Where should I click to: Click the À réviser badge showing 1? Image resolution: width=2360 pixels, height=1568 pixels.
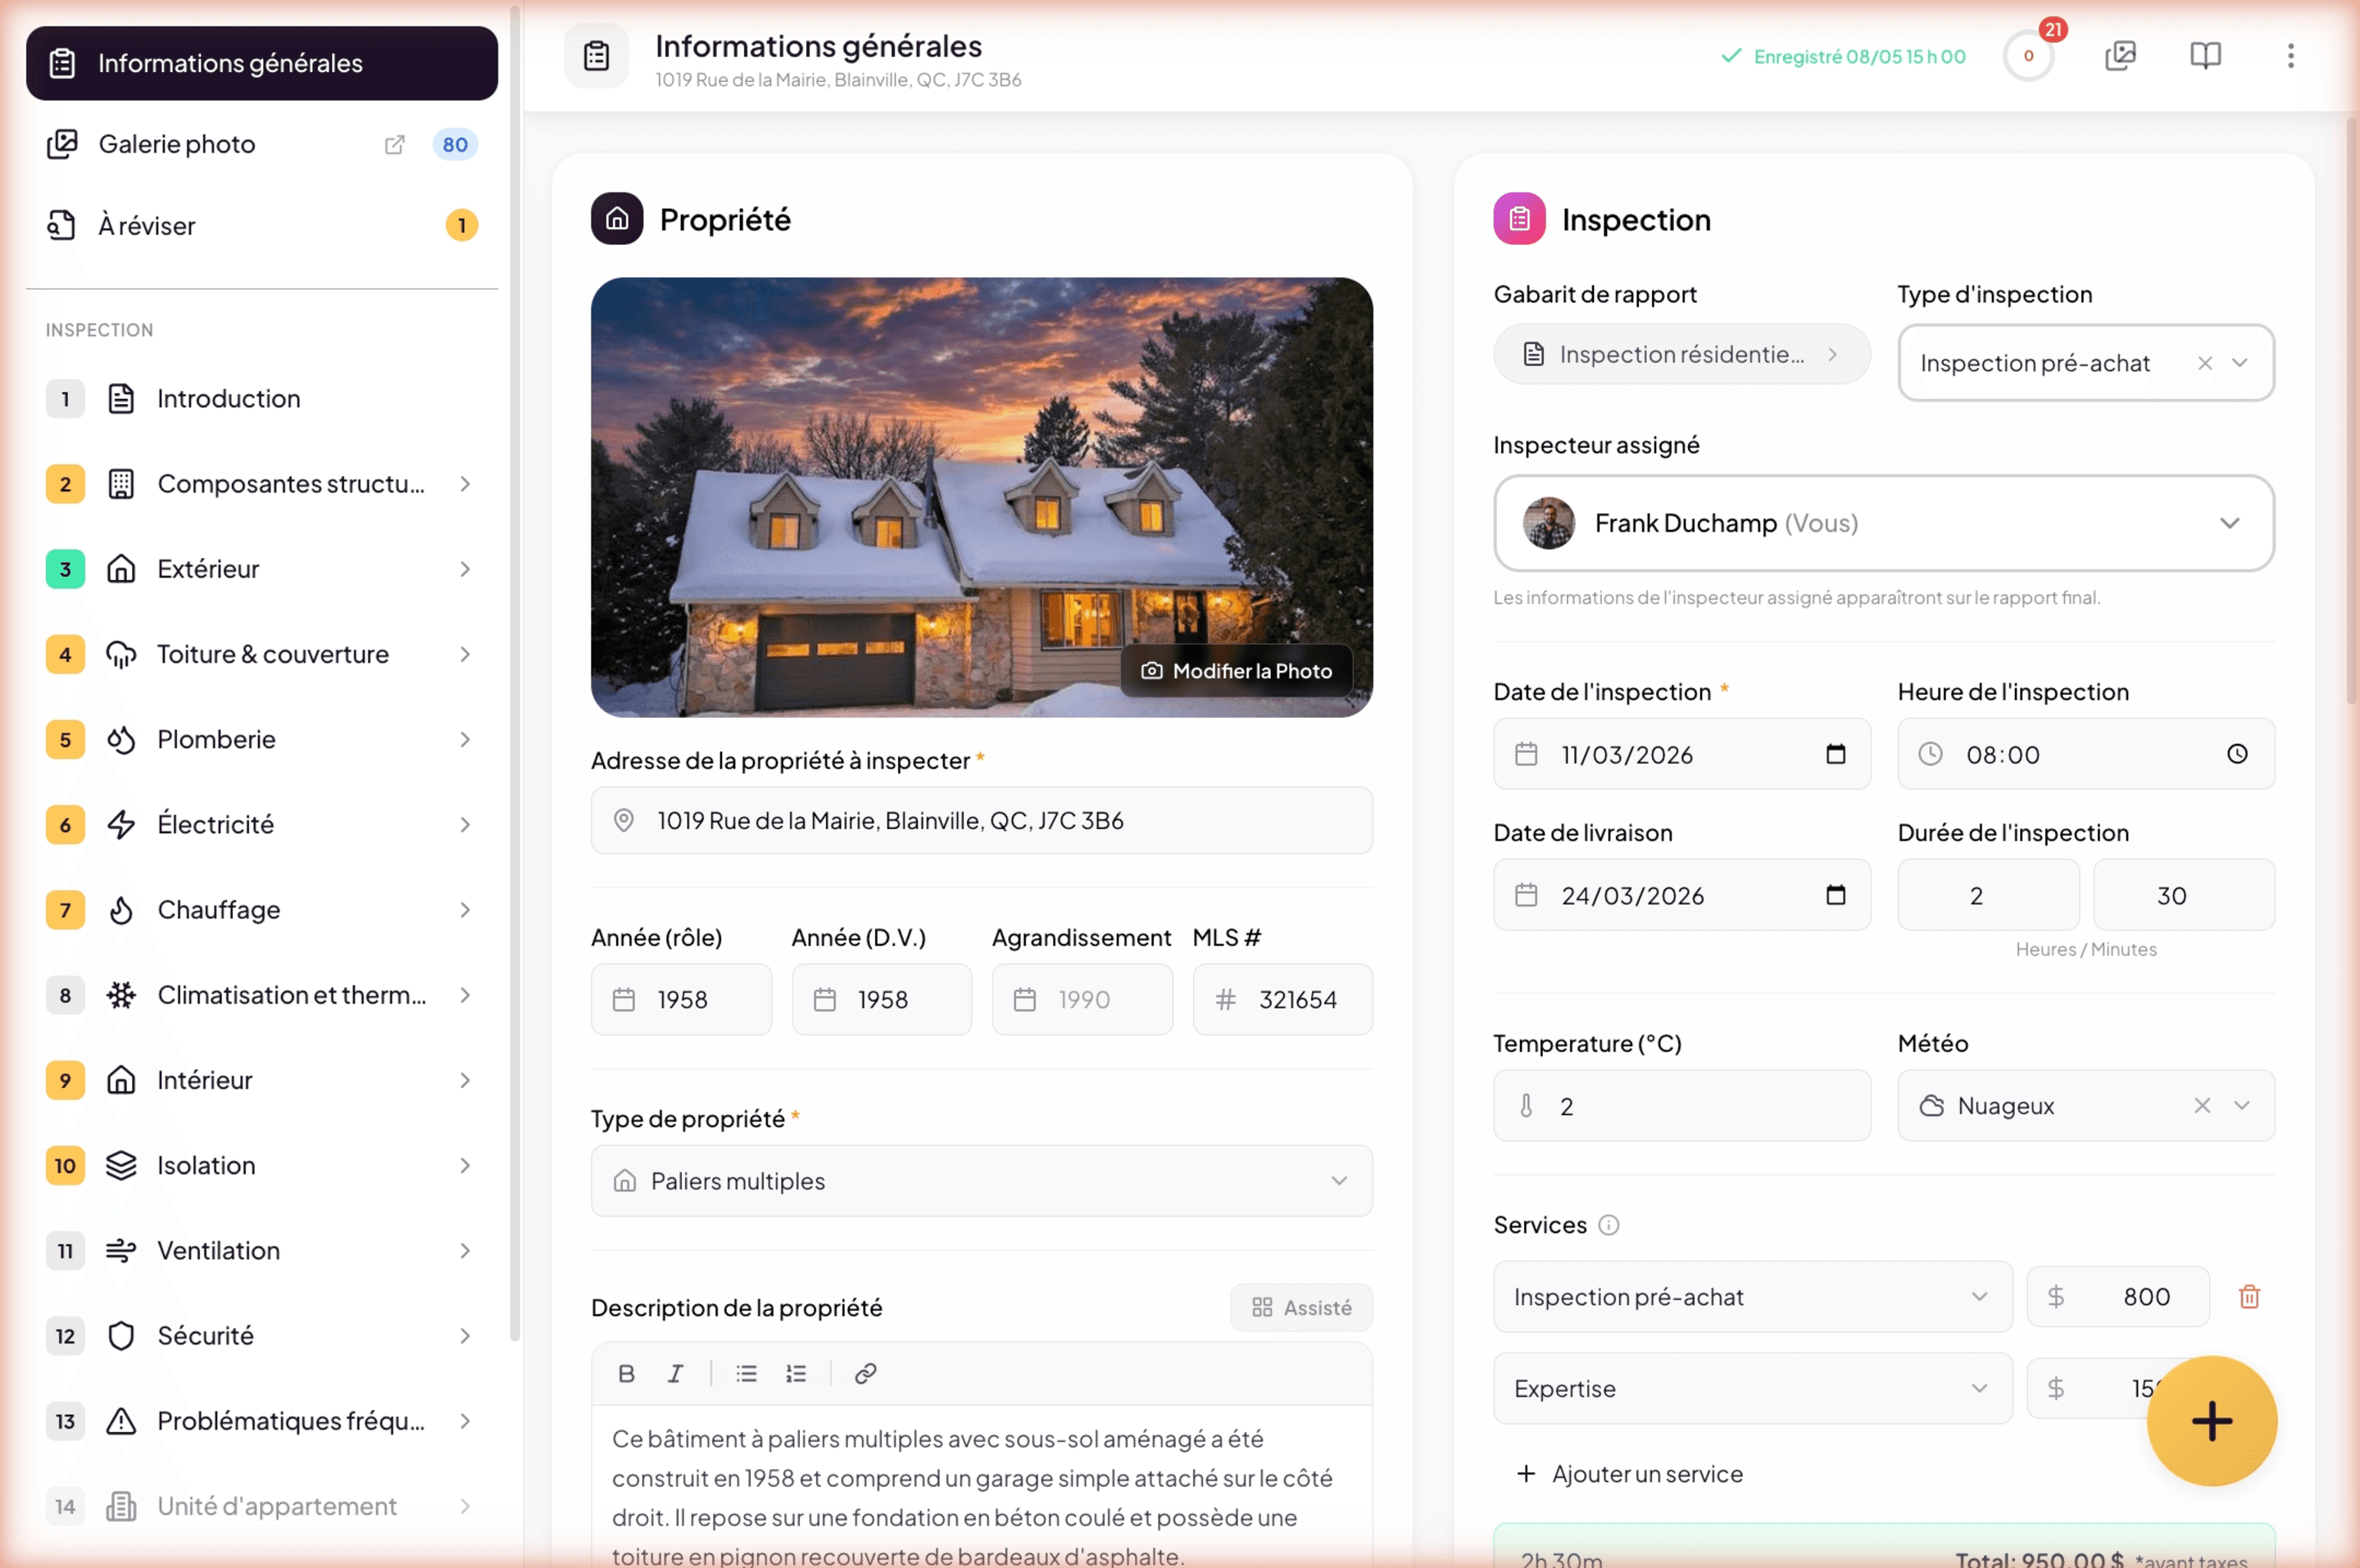point(462,225)
